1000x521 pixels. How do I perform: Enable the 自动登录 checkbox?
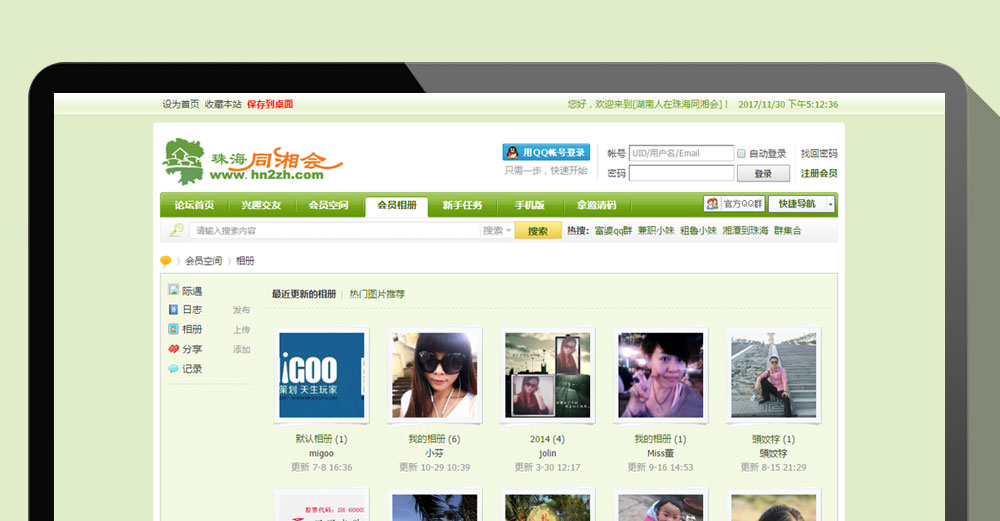741,154
